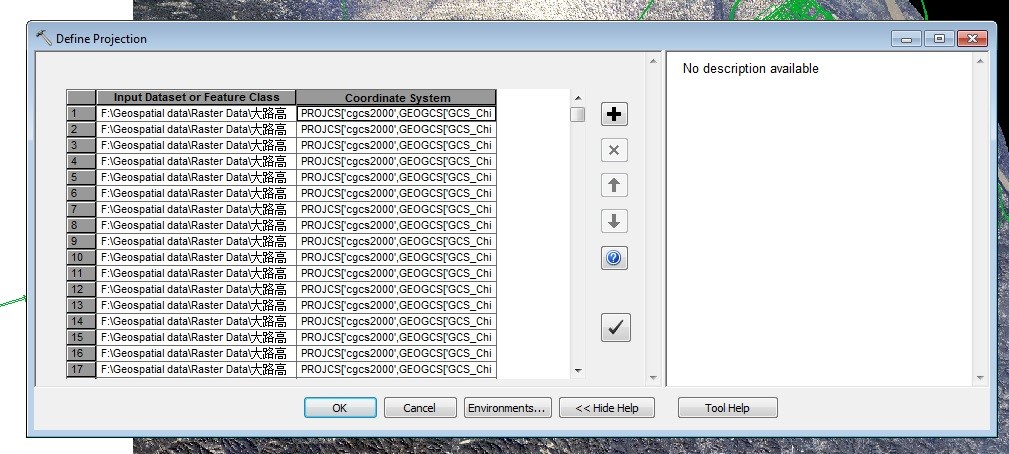Click the table scrollbar down arrow
The height and width of the screenshot is (454, 1009).
click(x=578, y=370)
